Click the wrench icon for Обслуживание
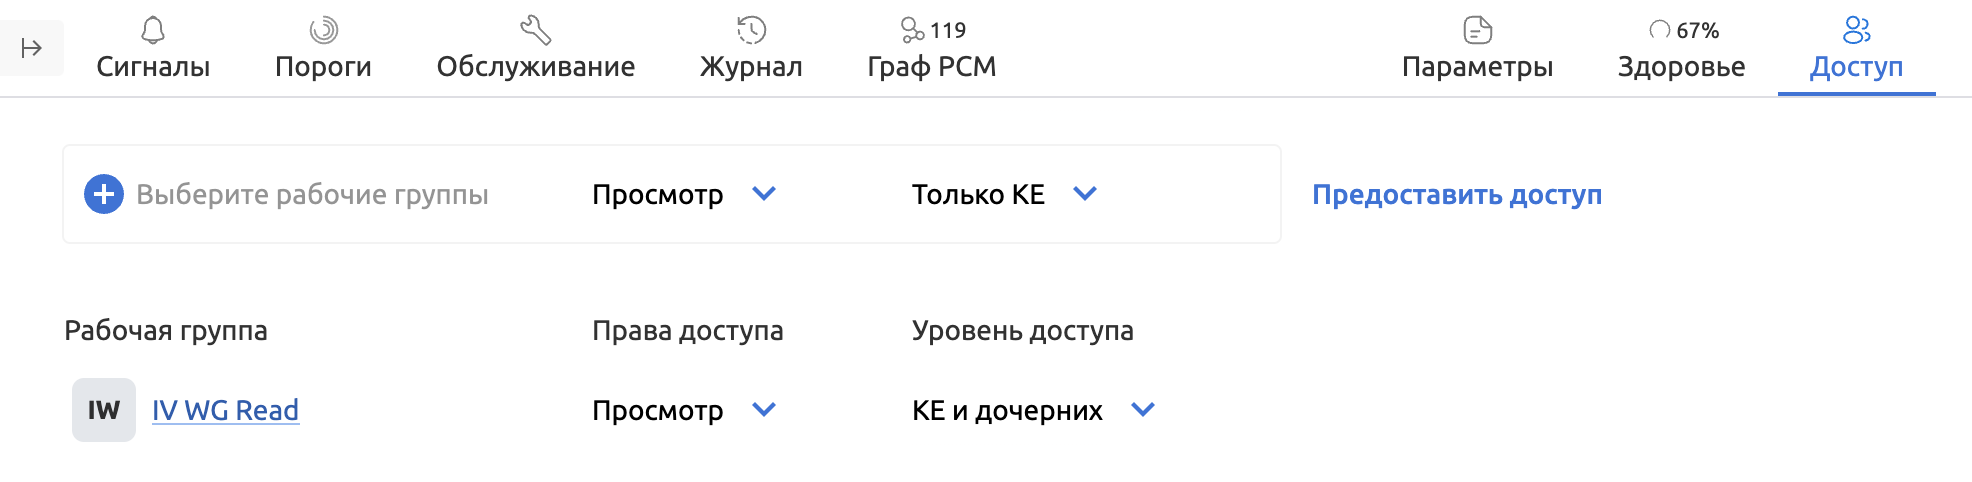Image resolution: width=1972 pixels, height=482 pixels. click(536, 30)
